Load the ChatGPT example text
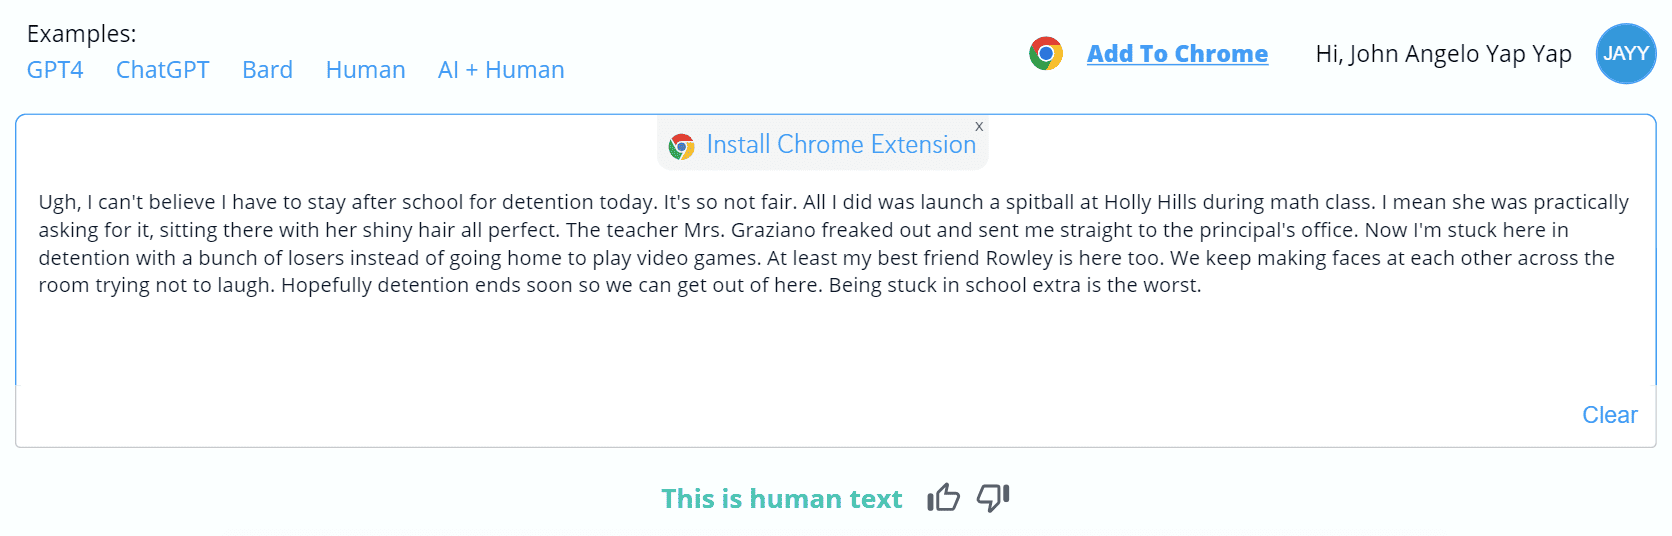The height and width of the screenshot is (536, 1672). point(162,70)
